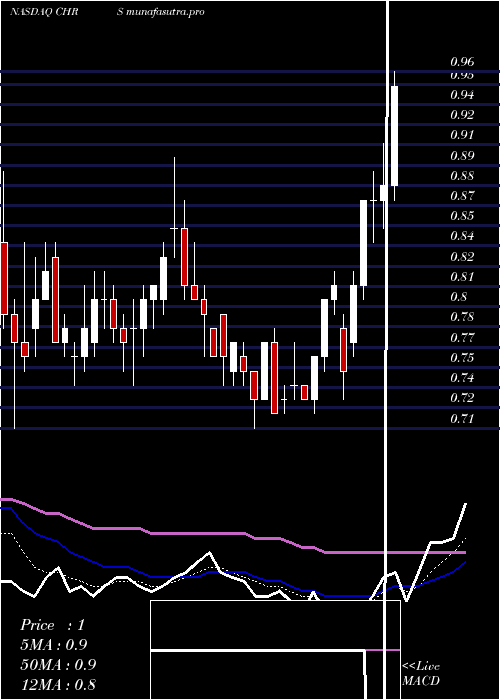The height and width of the screenshot is (700, 500).
Task: Click the 0.94 price axis label
Action: tap(462, 95)
